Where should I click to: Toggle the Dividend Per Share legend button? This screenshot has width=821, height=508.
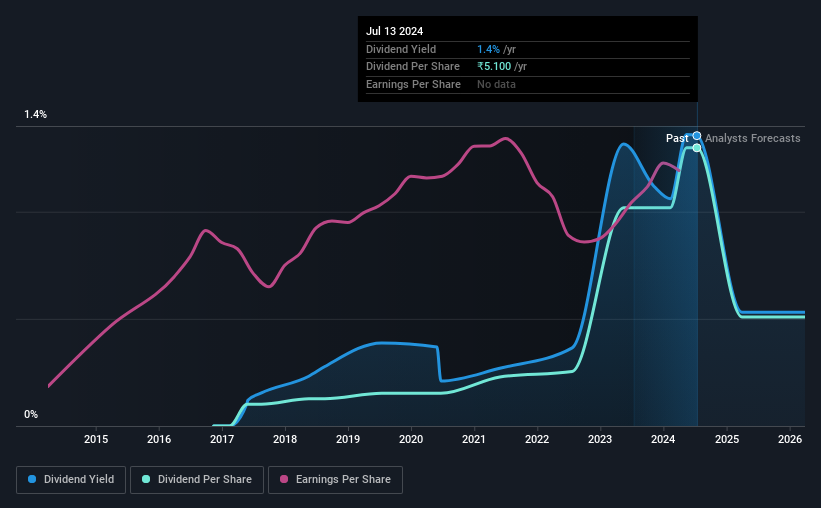pos(197,480)
